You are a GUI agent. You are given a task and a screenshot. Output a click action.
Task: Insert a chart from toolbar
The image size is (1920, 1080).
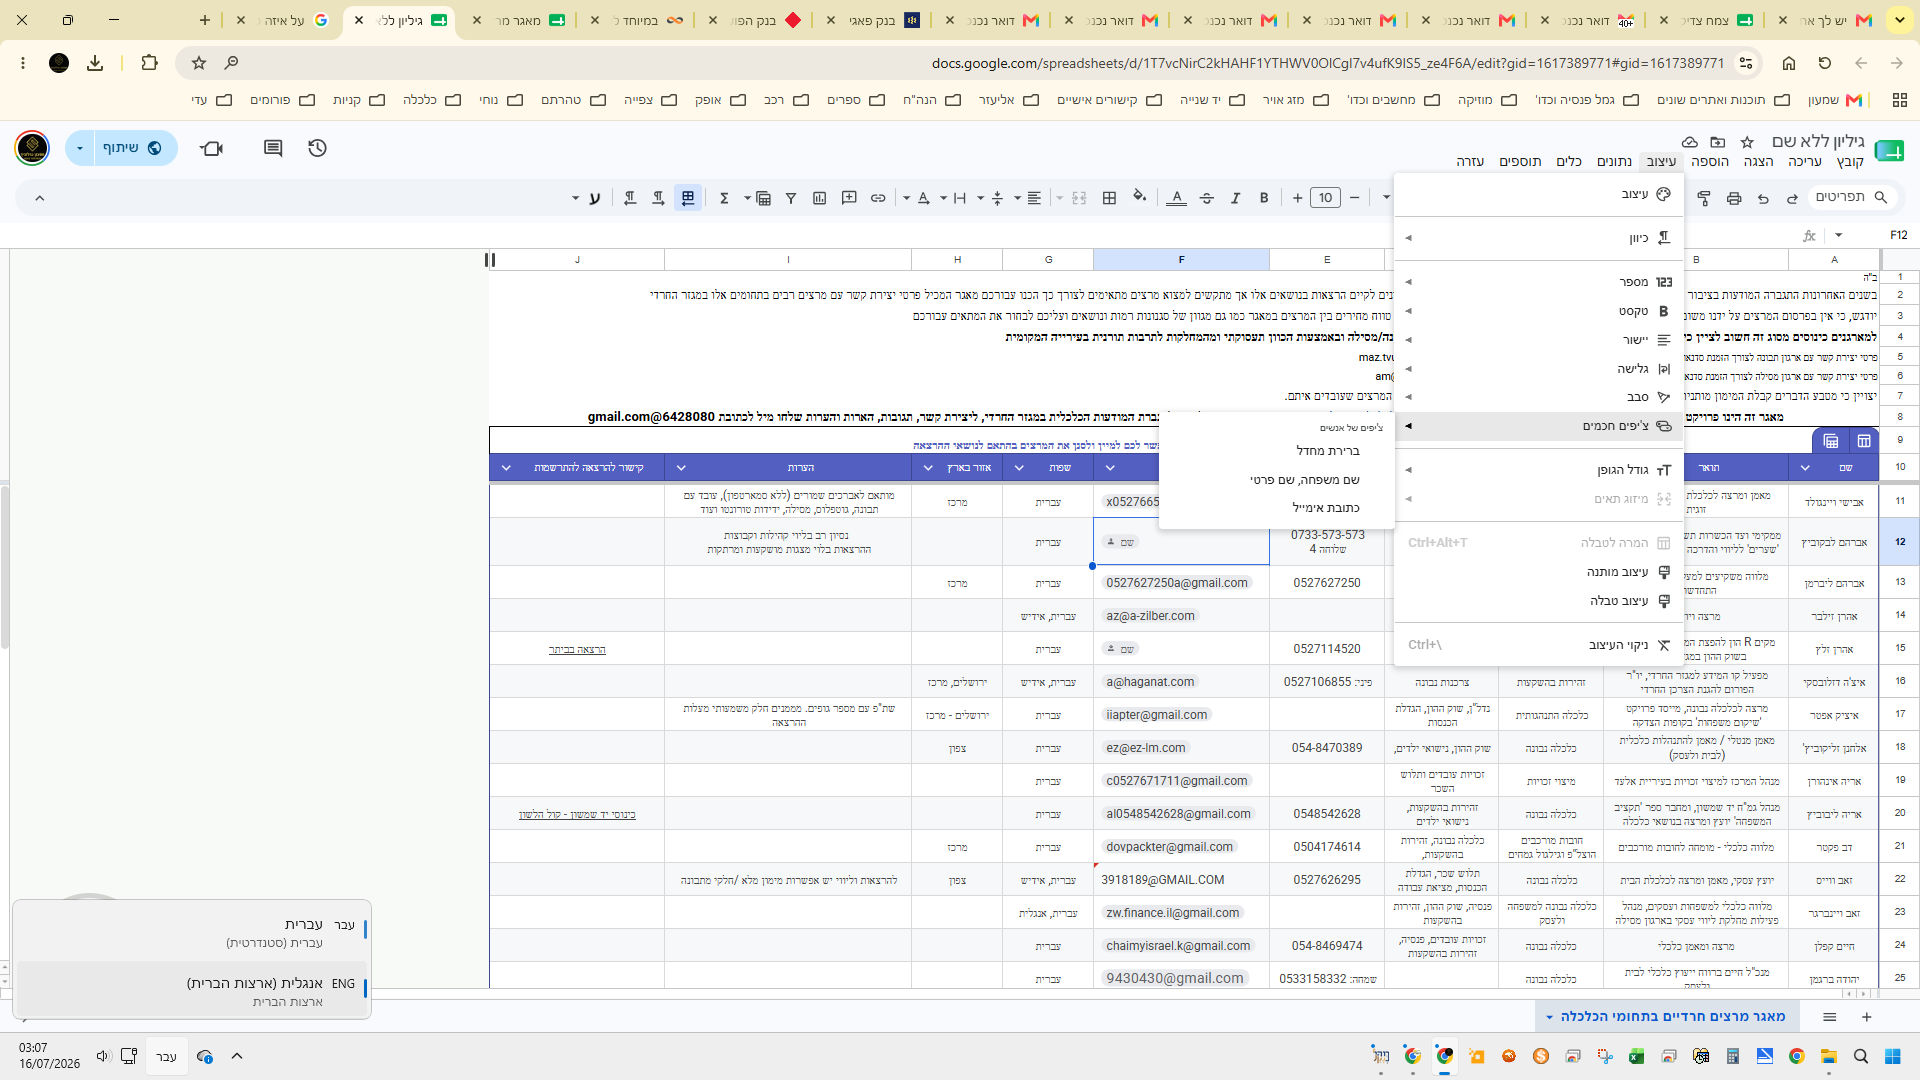[820, 198]
